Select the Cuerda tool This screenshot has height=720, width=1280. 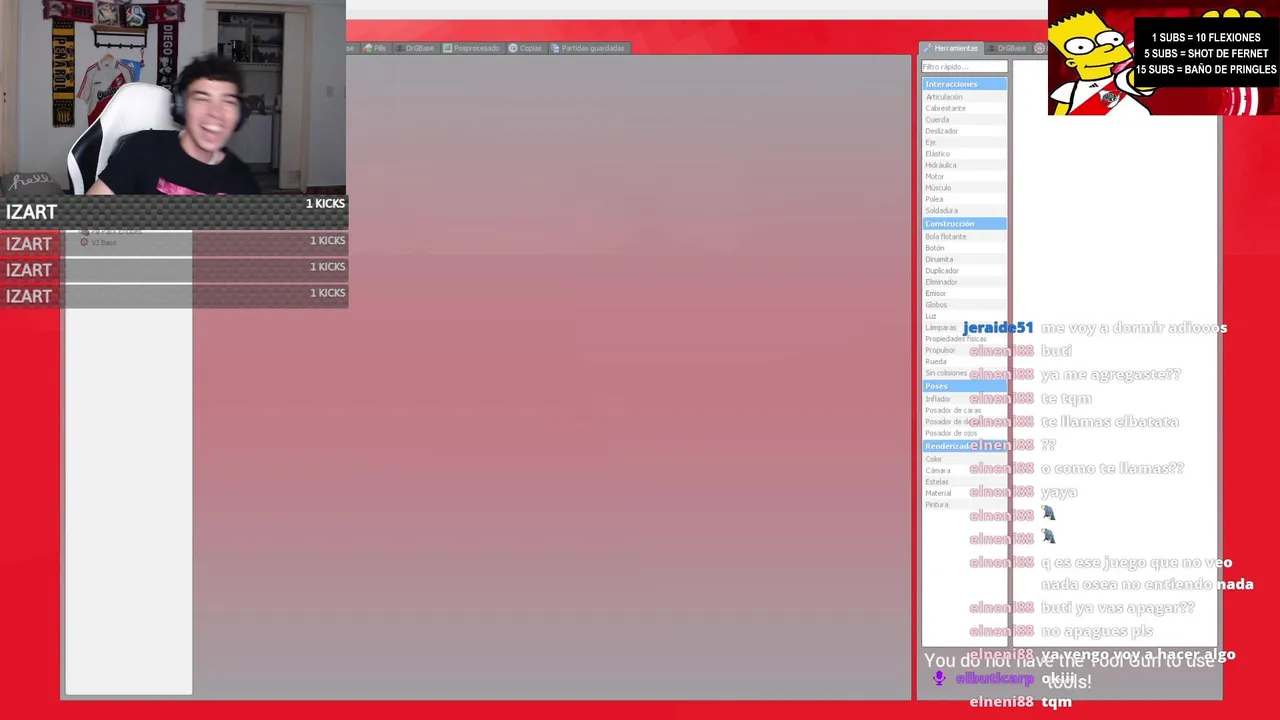tap(964, 120)
